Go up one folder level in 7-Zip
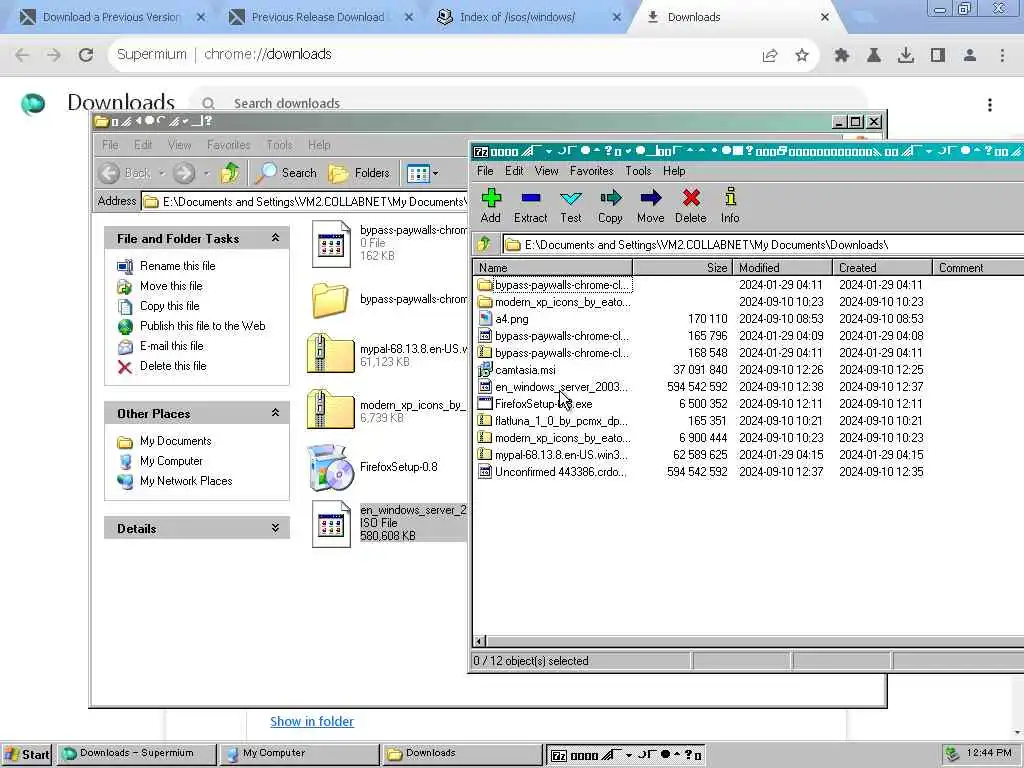 pyautogui.click(x=484, y=244)
